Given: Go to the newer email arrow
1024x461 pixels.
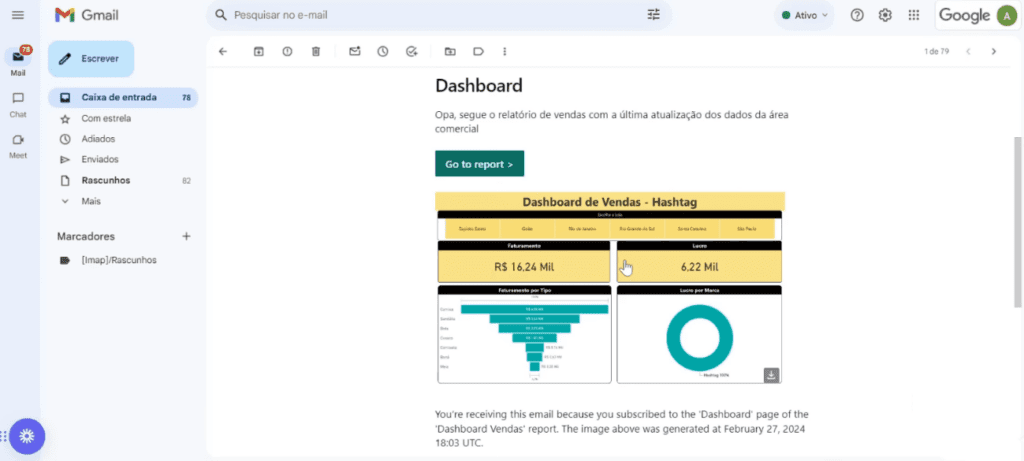Looking at the screenshot, I should pyautogui.click(x=968, y=52).
